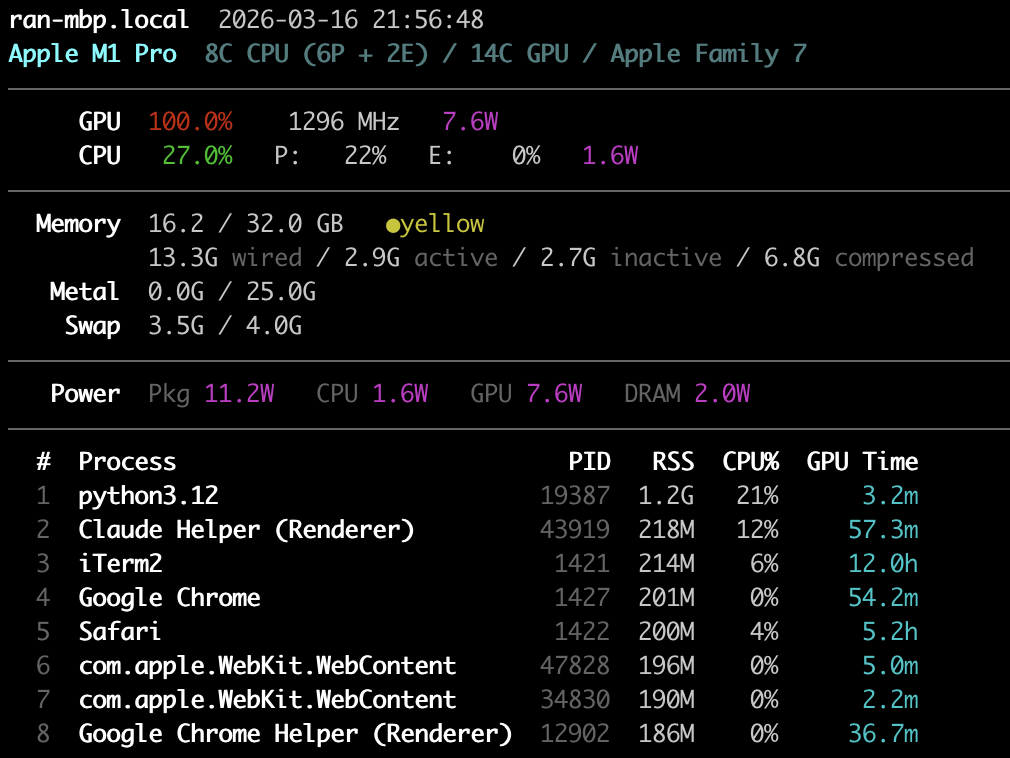
Task: Click the 13.3G wired memory value
Action: point(183,258)
